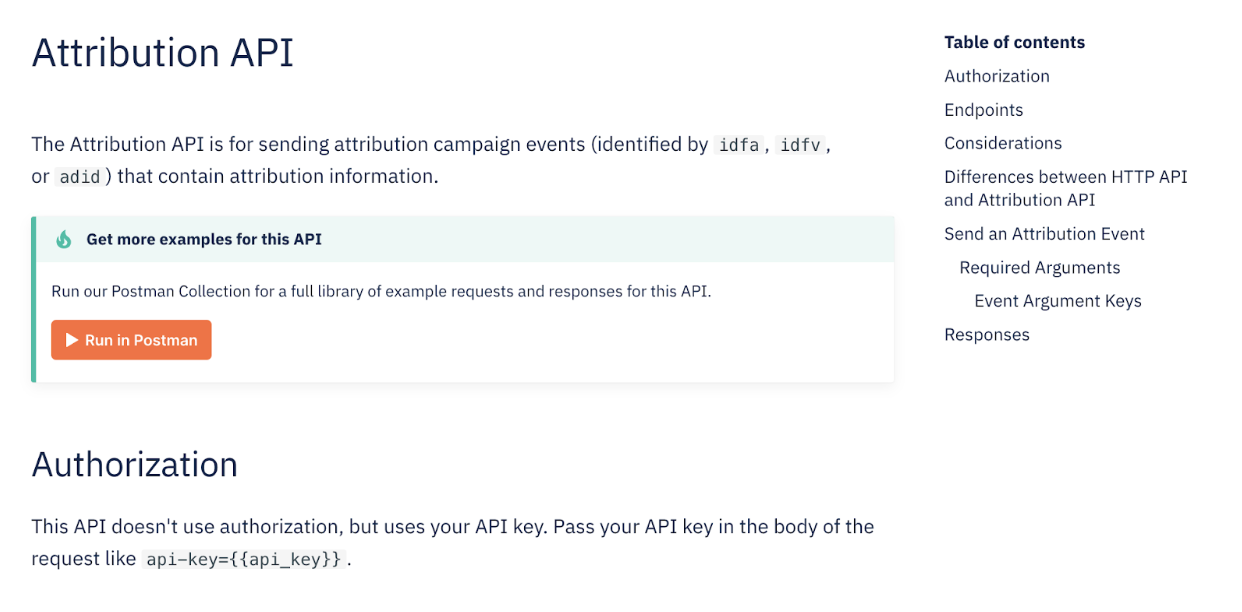This screenshot has width=1242, height=612.
Task: Select Send an Attribution Event link
Action: (1044, 234)
